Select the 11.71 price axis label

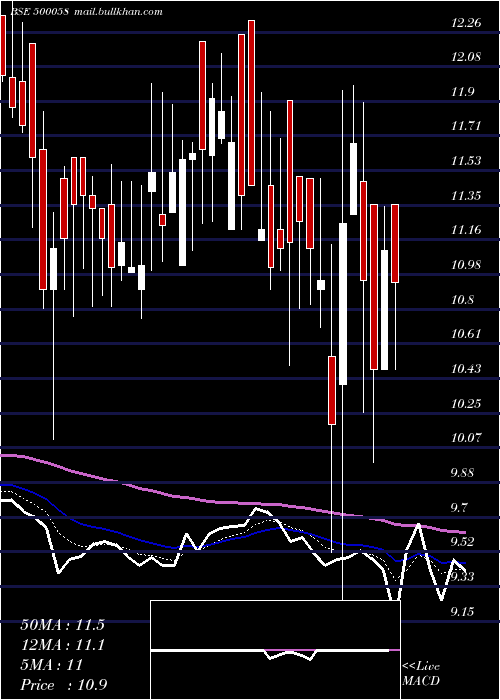pyautogui.click(x=466, y=126)
